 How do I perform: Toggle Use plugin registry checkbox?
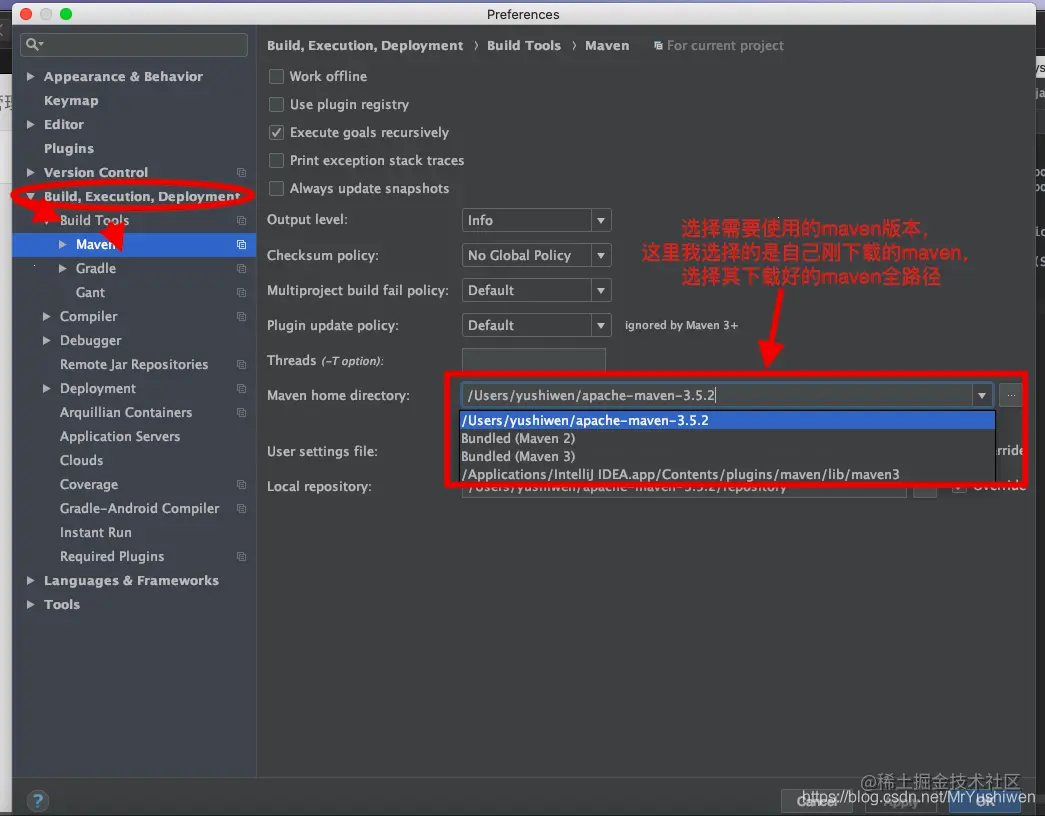(276, 105)
